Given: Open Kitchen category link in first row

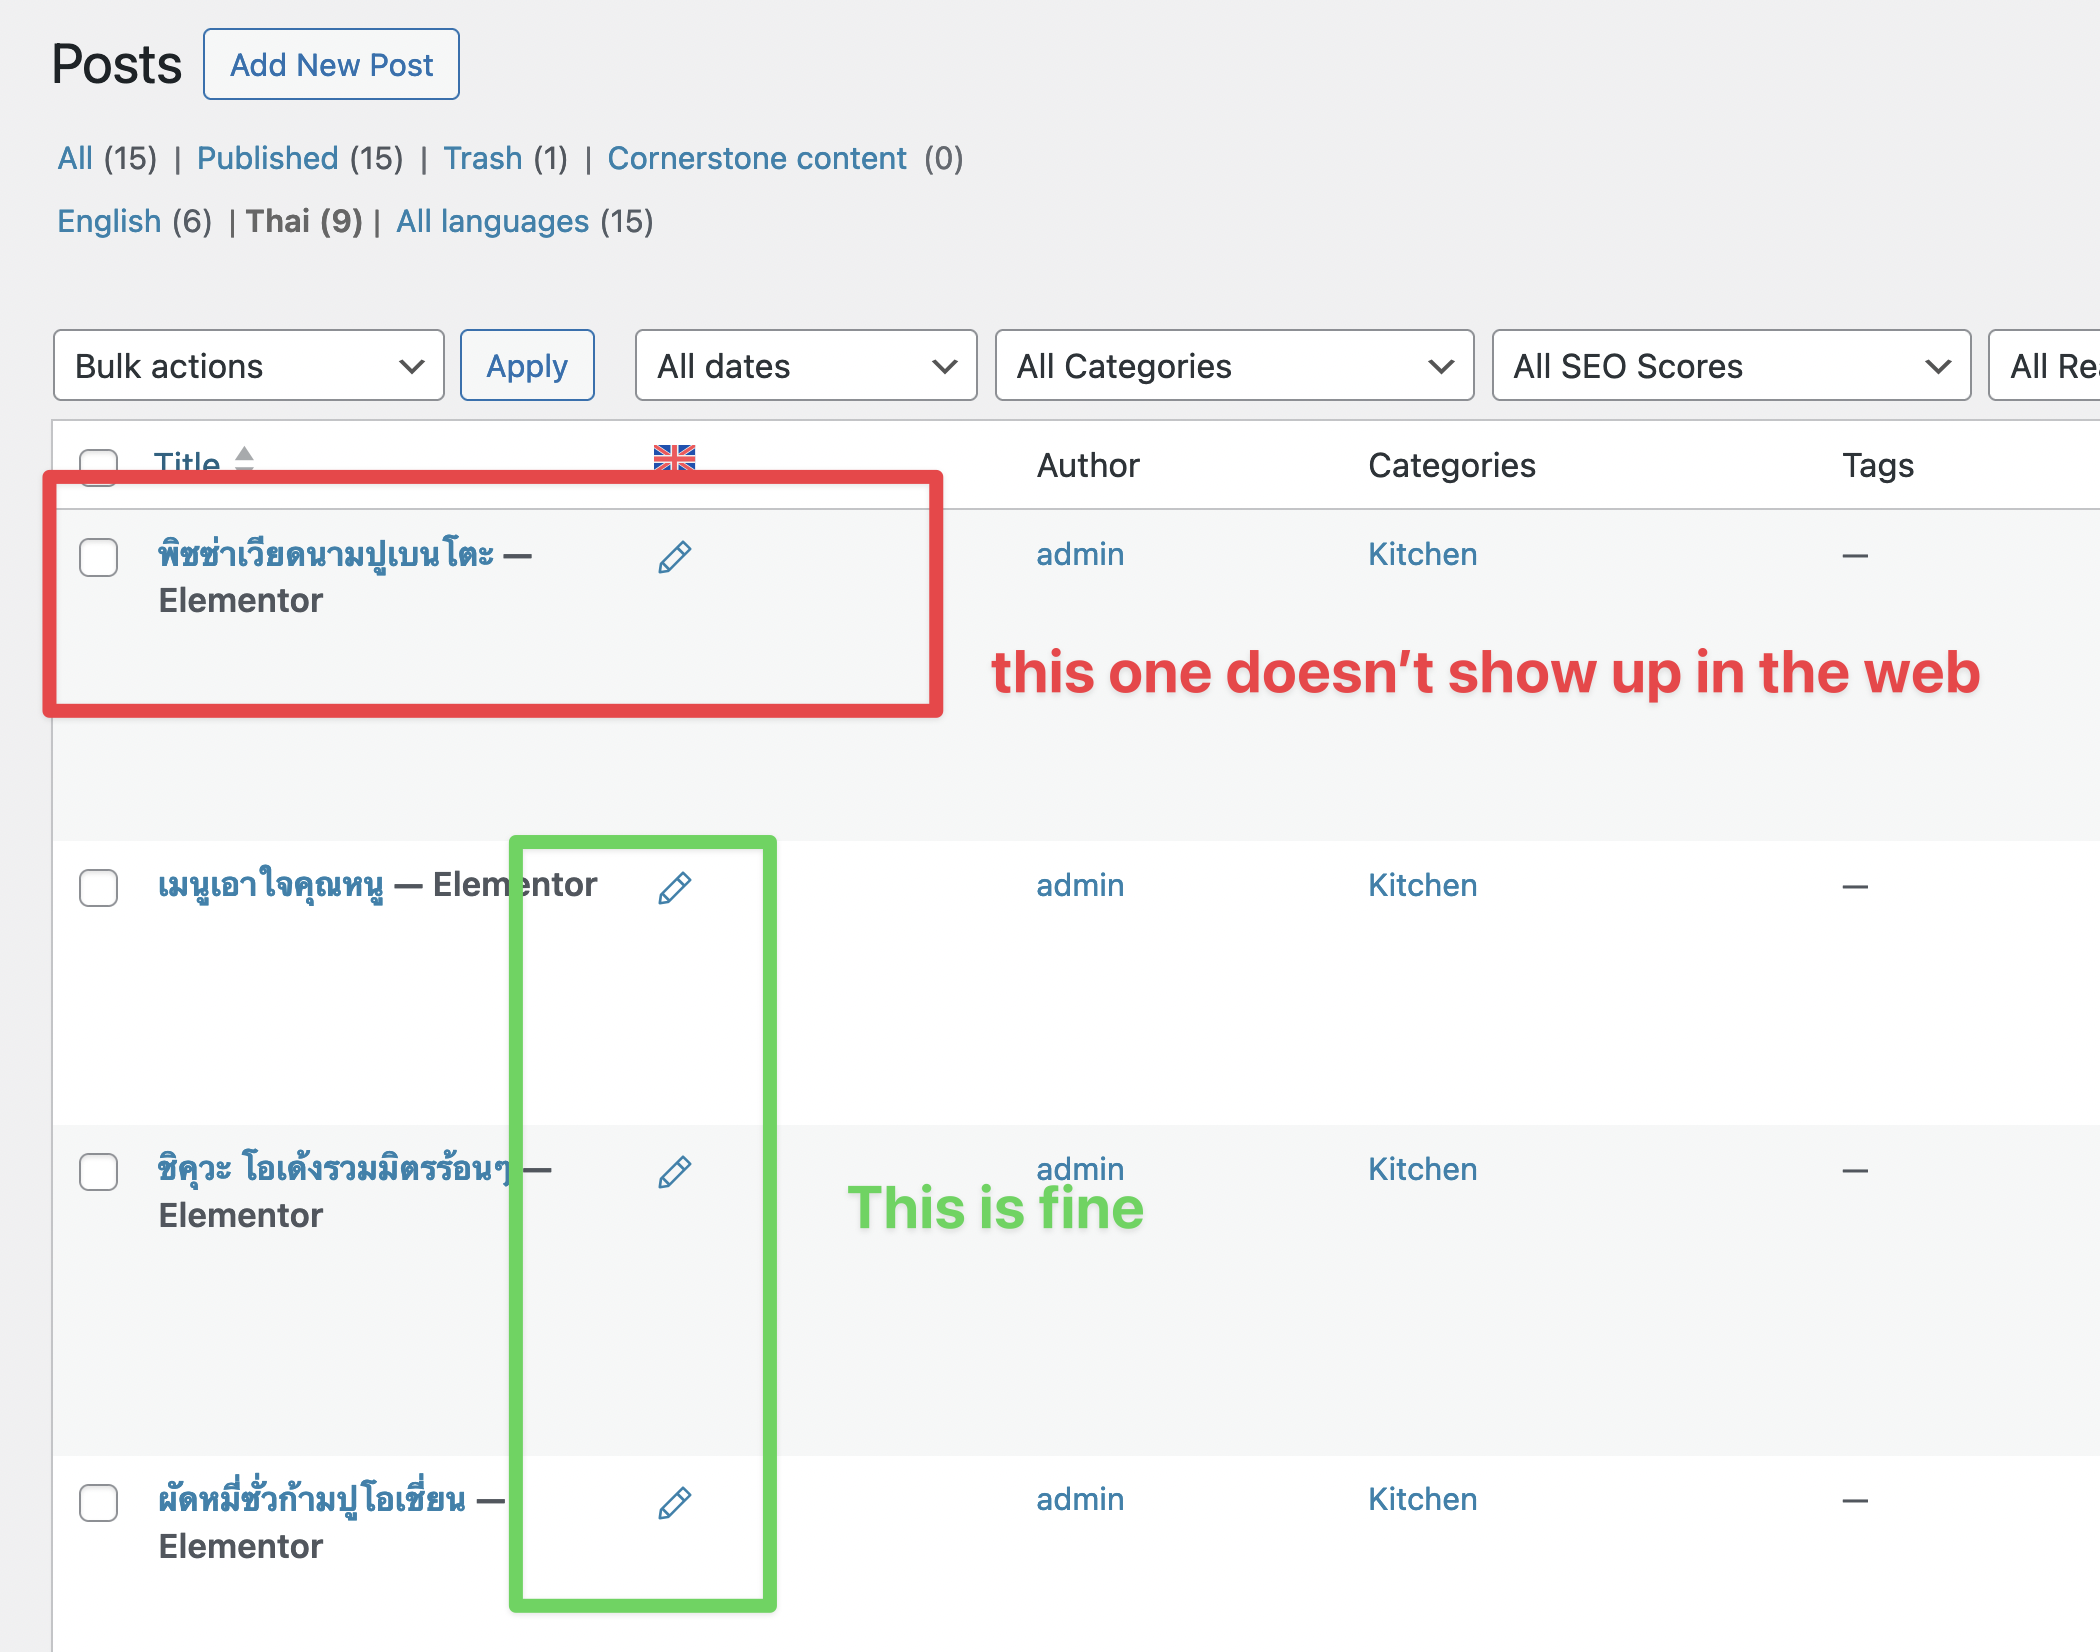Looking at the screenshot, I should point(1422,554).
